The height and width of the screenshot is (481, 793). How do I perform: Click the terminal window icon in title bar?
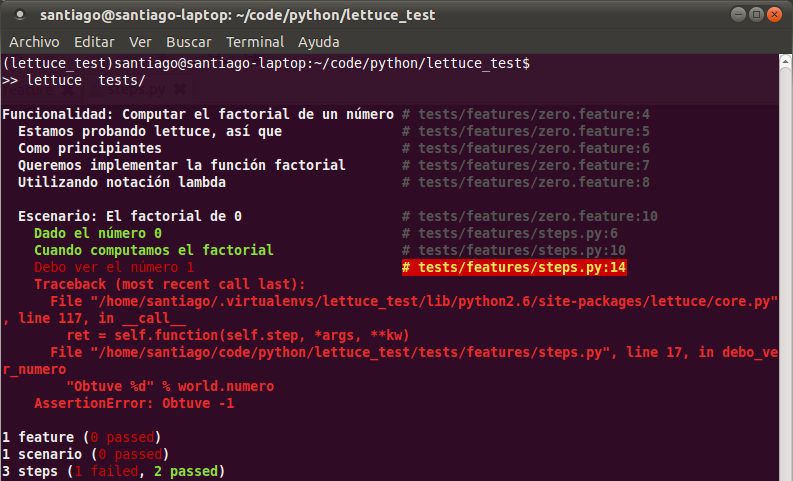tap(19, 16)
